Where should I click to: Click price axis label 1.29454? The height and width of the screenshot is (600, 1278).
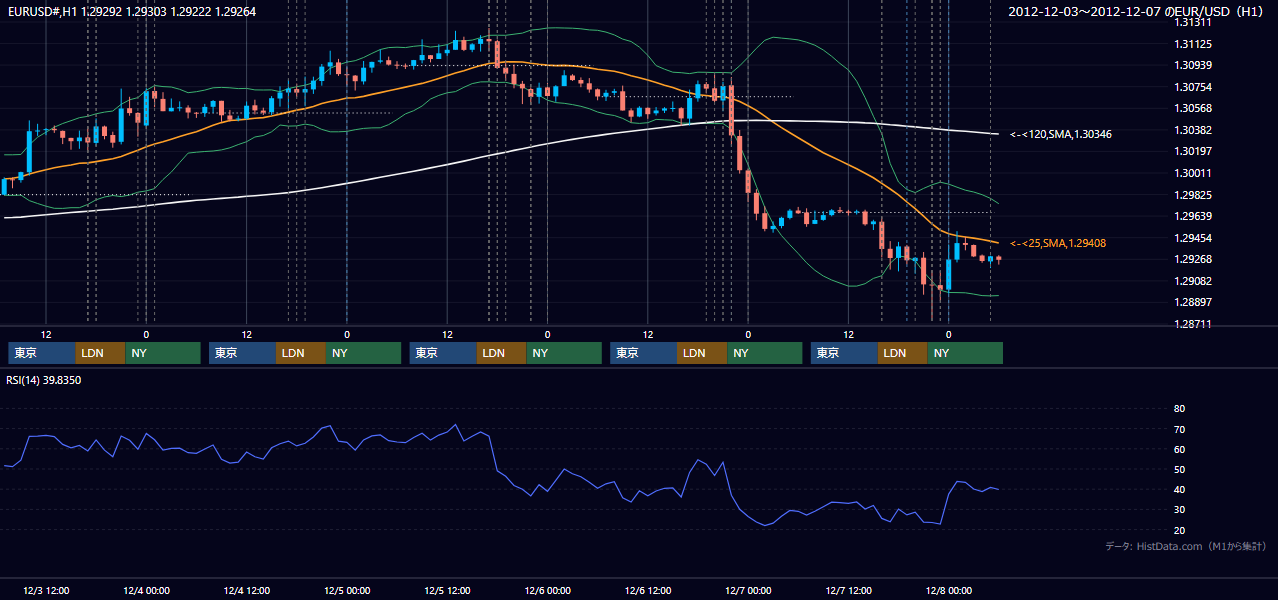coord(1192,238)
